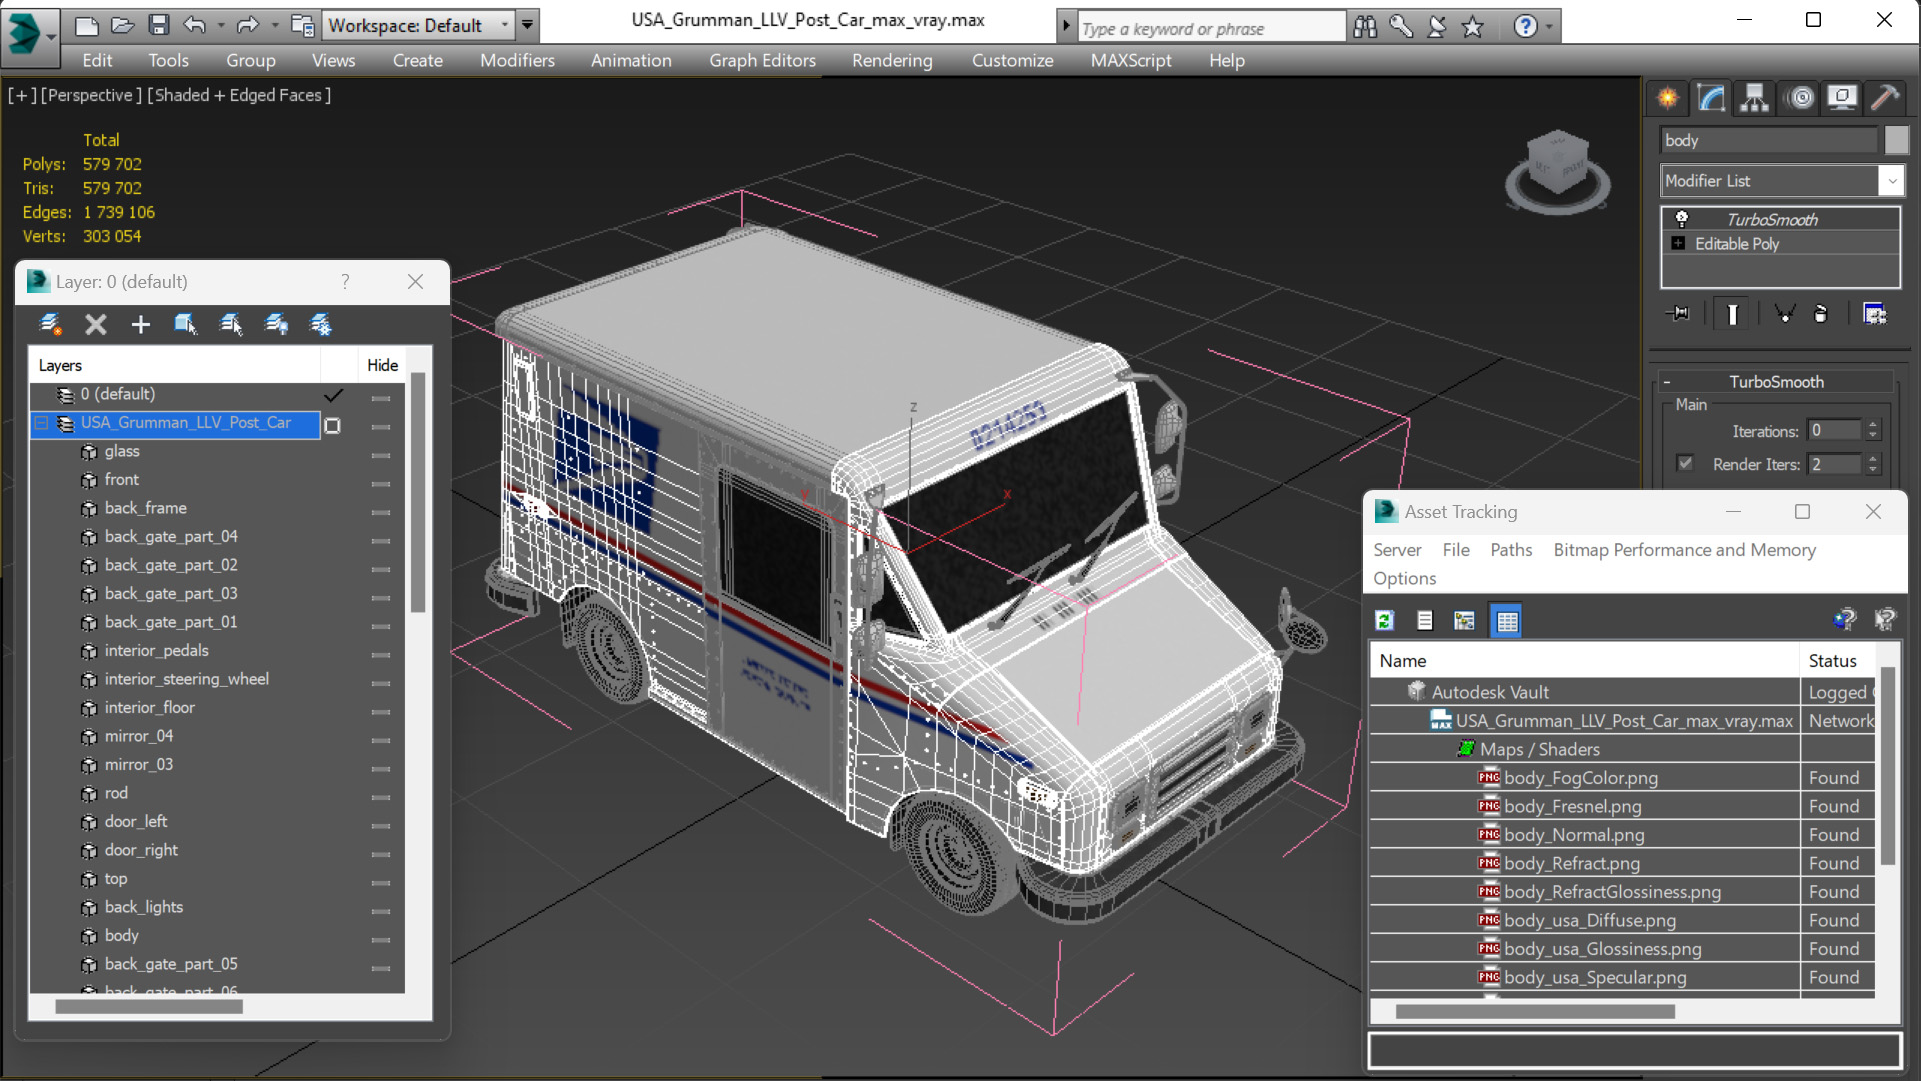1921x1081 pixels.
Task: Toggle hide for back_frame object
Action: click(x=380, y=512)
